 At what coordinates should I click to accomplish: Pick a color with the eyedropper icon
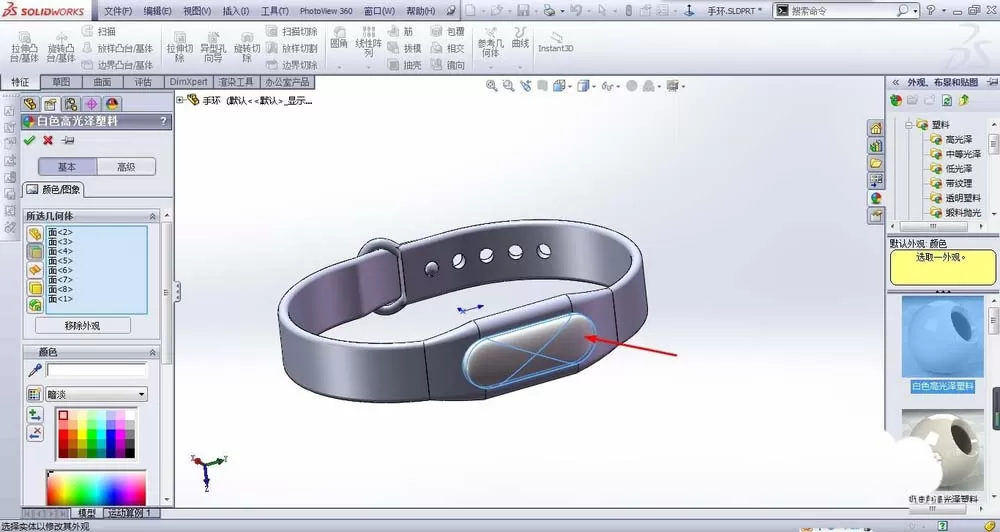pyautogui.click(x=34, y=370)
